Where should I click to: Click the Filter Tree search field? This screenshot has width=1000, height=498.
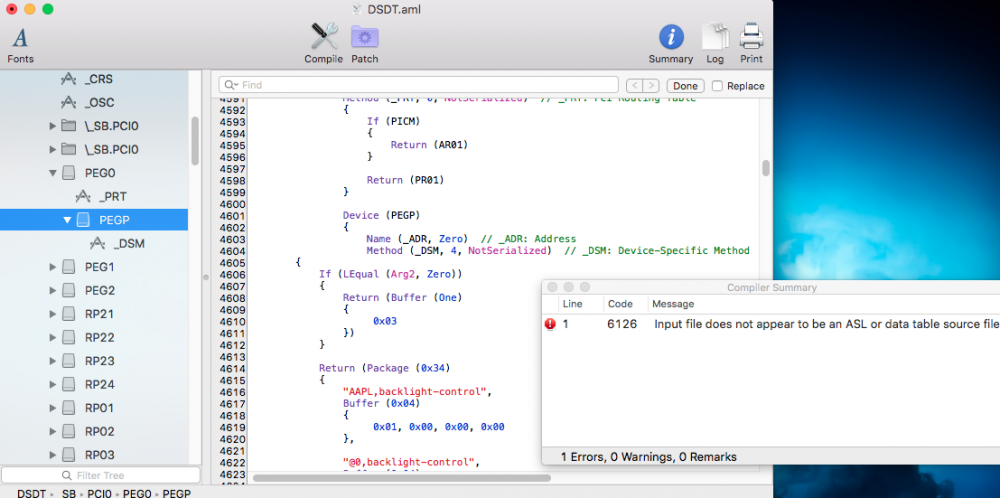(x=100, y=475)
